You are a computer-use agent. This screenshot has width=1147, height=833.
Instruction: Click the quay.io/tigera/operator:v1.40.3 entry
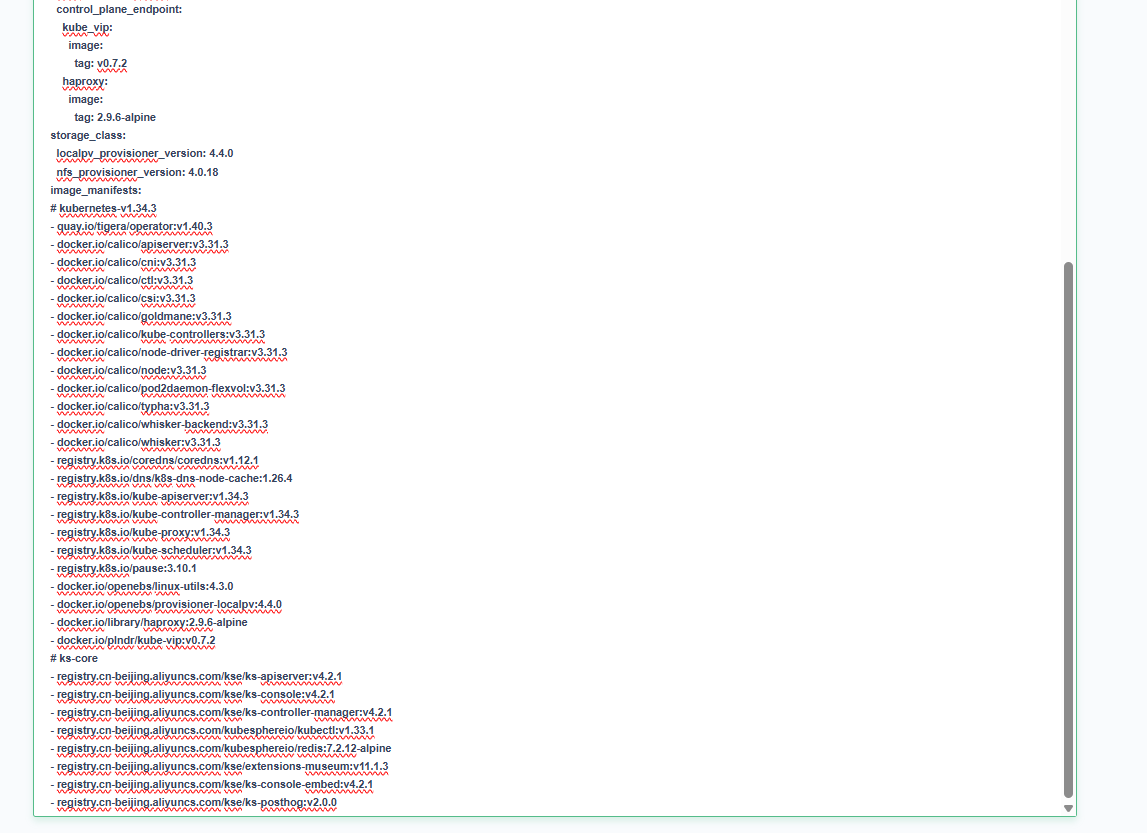pos(134,226)
